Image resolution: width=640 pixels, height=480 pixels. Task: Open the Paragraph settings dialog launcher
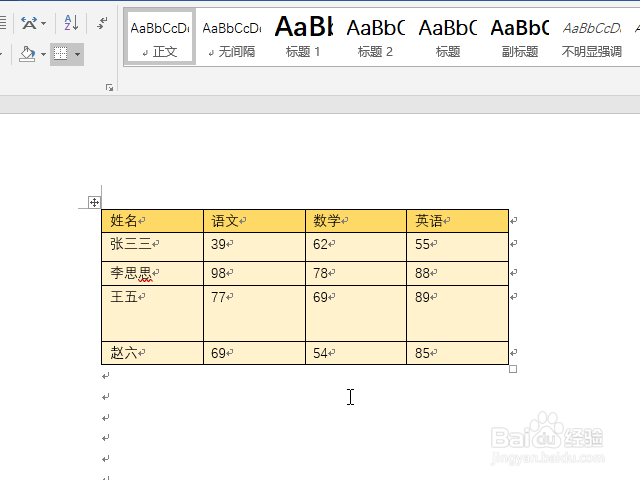(109, 87)
